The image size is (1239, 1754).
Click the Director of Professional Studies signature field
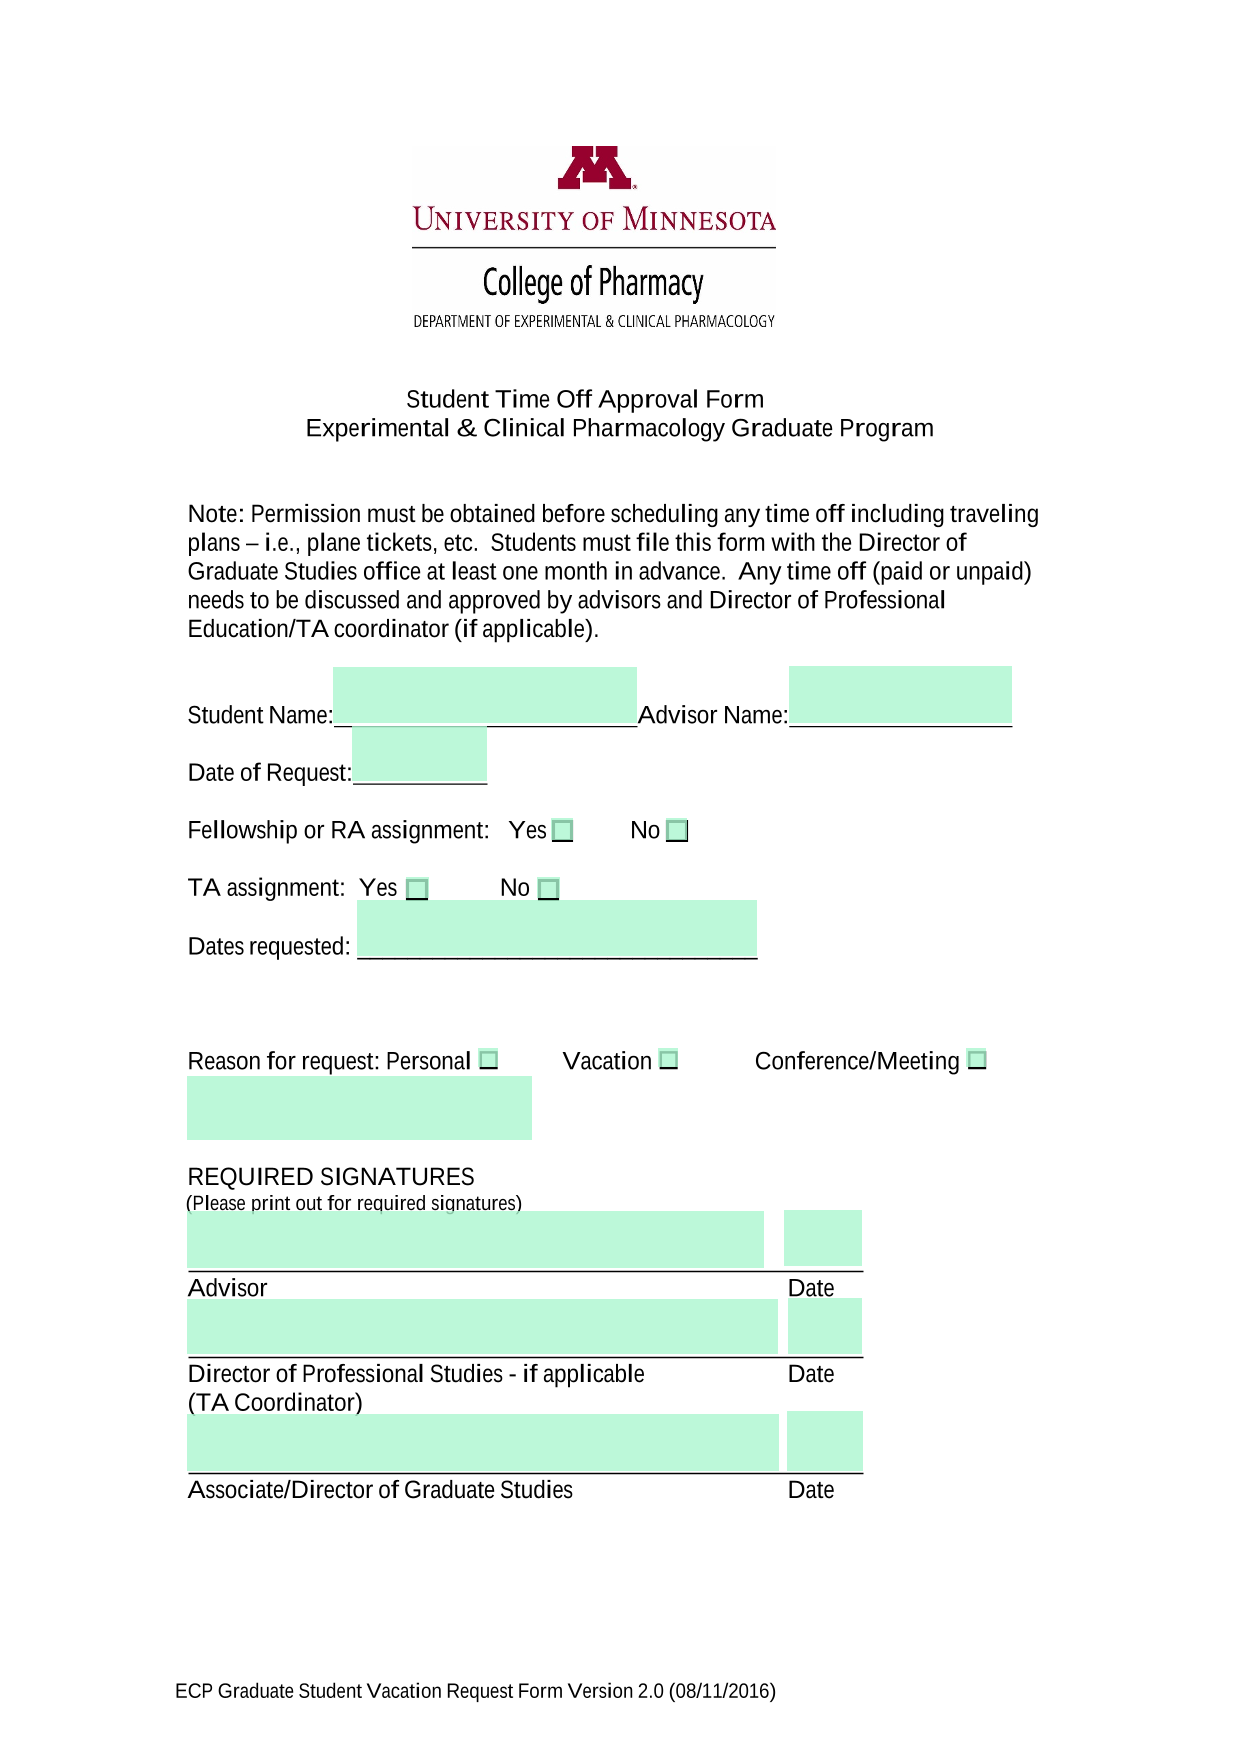pyautogui.click(x=482, y=1327)
